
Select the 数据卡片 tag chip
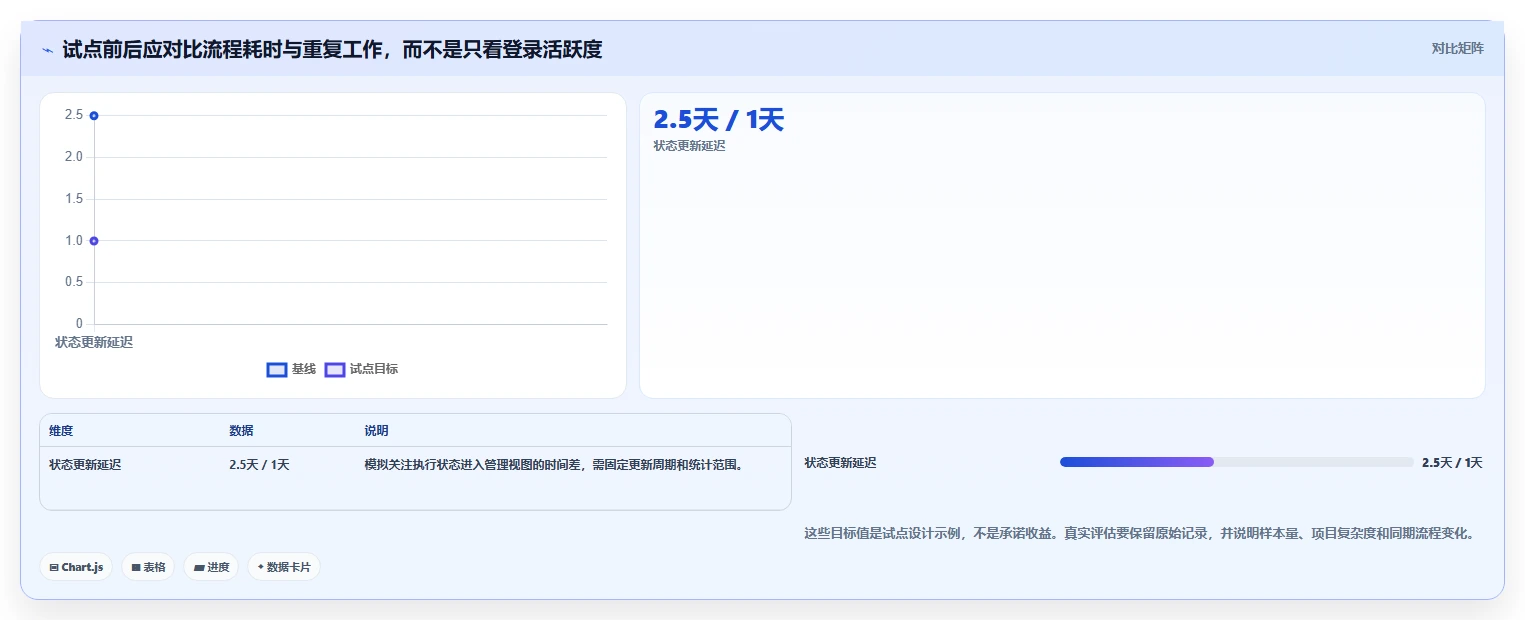point(284,567)
